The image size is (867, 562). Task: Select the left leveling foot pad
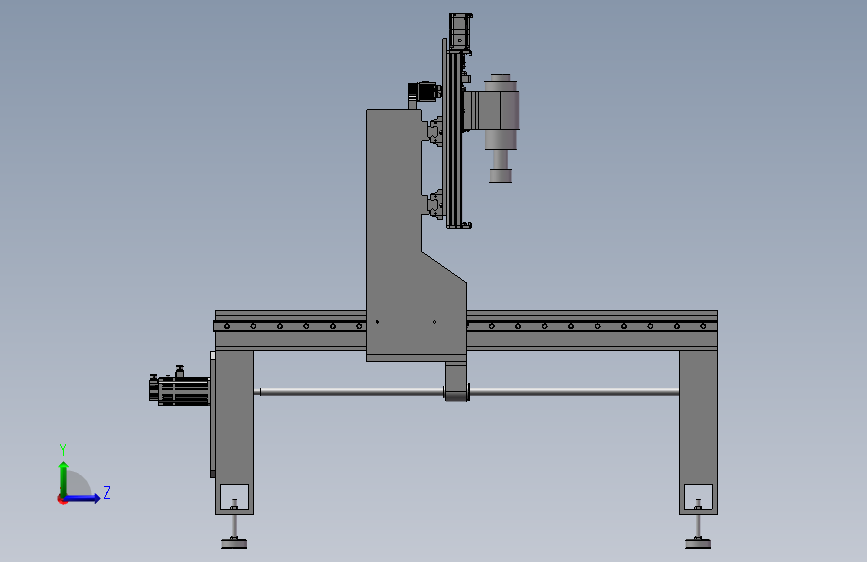click(234, 544)
